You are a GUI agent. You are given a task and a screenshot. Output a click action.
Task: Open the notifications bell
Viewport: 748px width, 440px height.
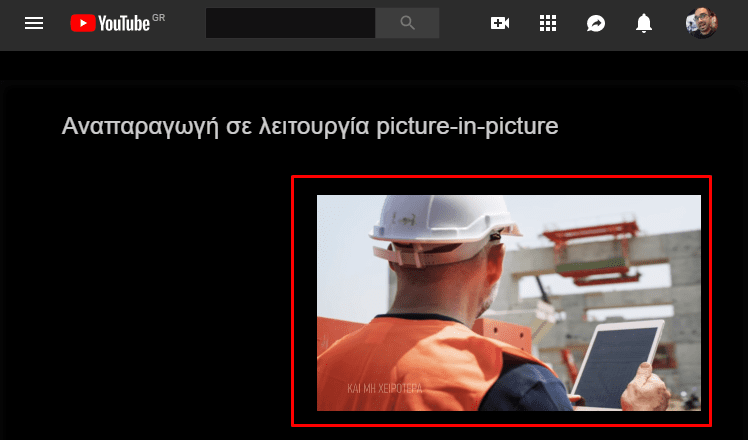coord(644,23)
